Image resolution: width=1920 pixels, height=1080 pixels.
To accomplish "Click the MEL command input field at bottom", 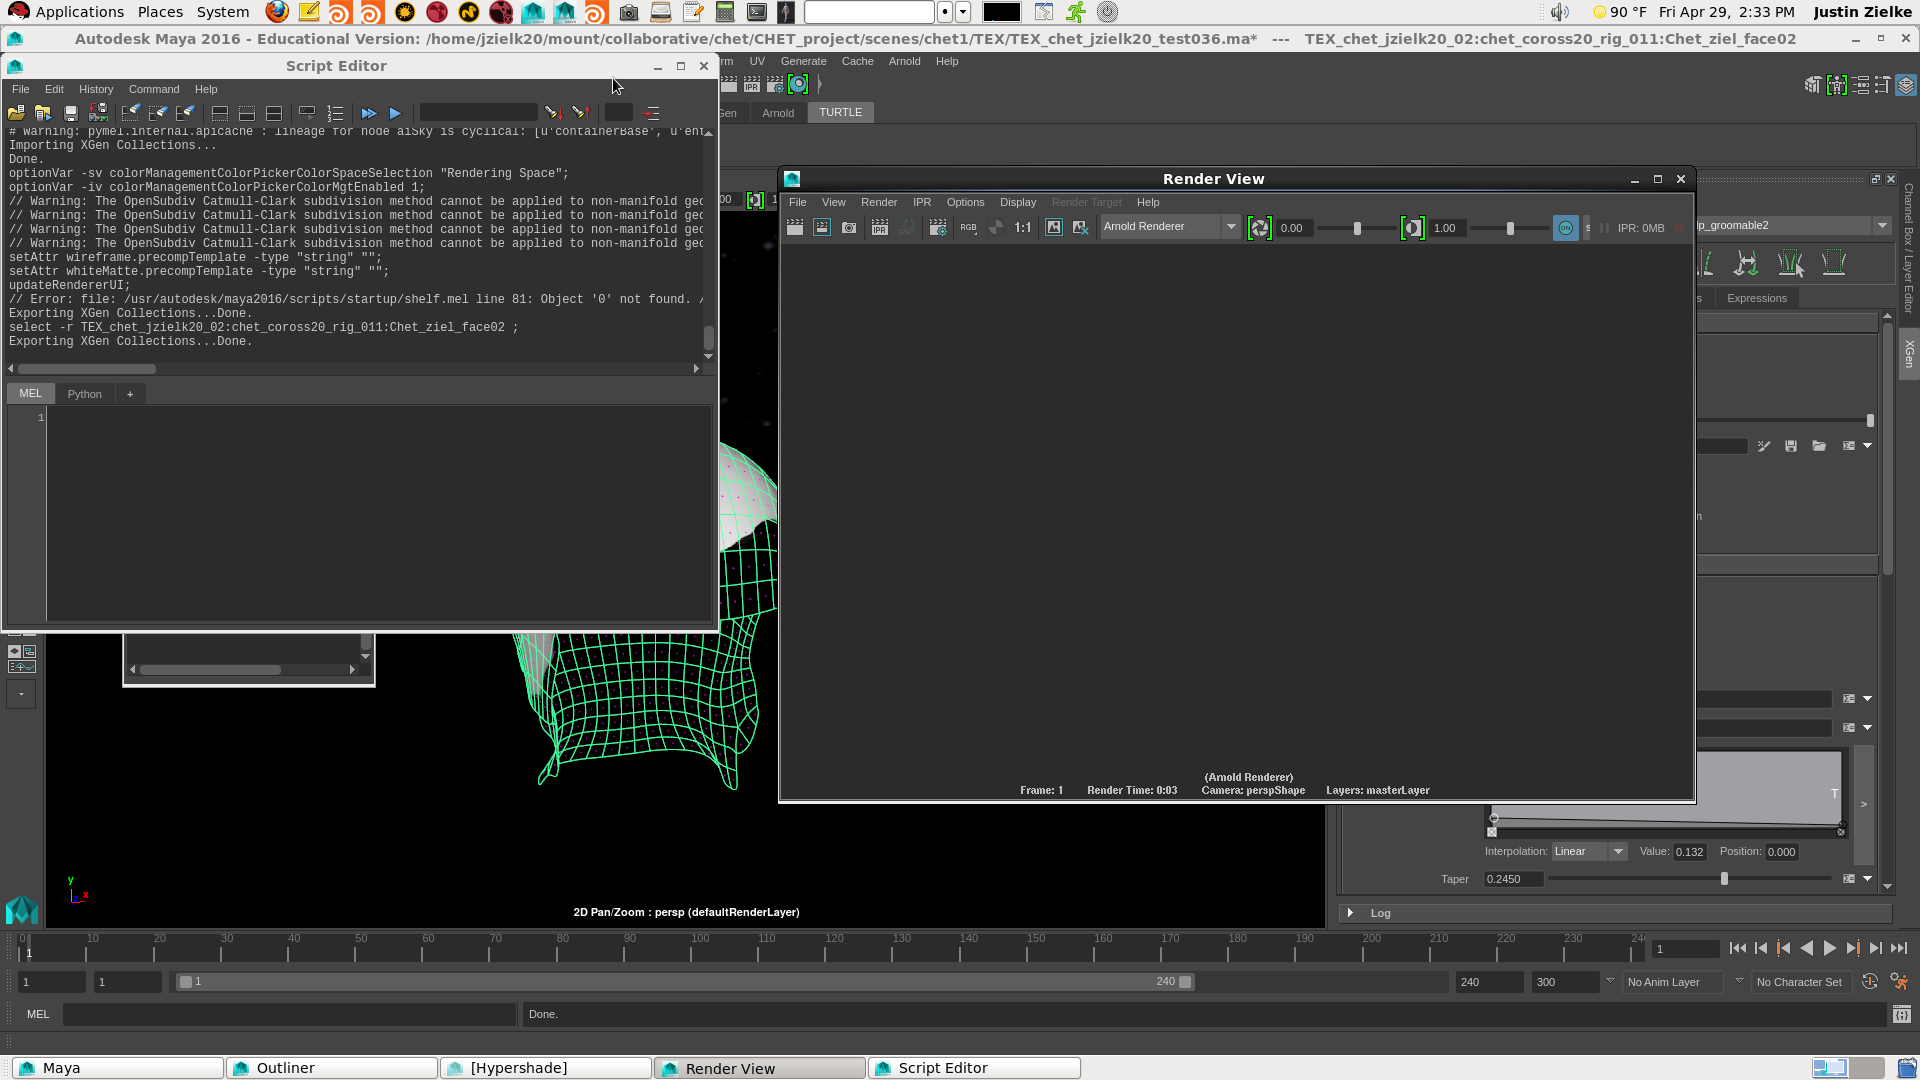I will 290,1014.
